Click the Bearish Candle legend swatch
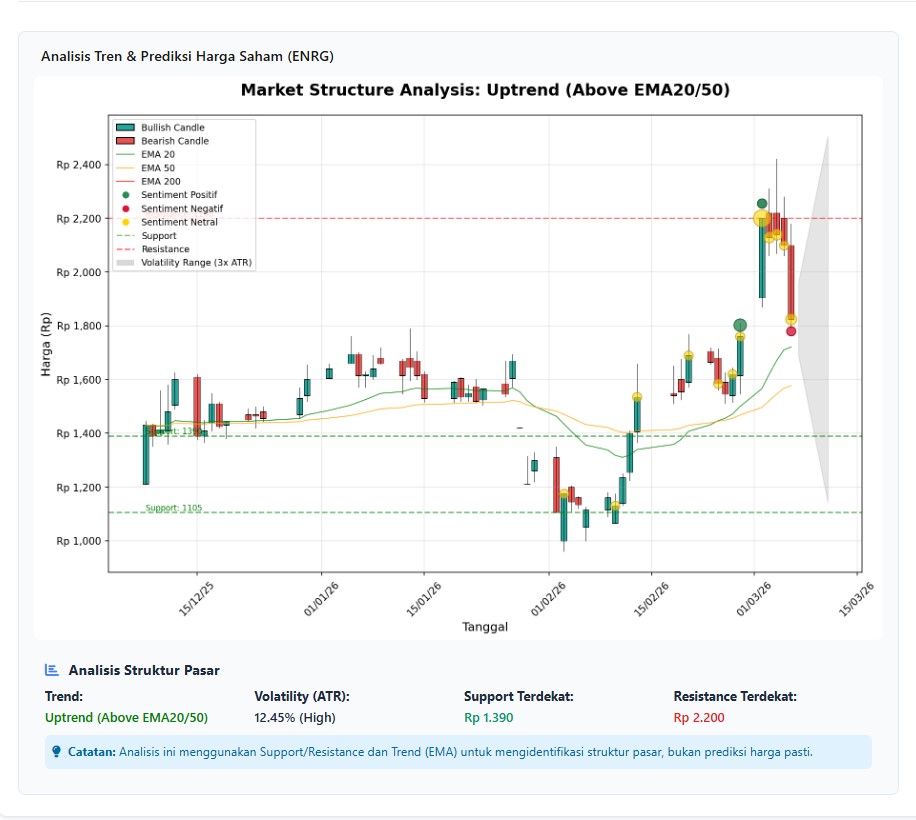The width and height of the screenshot is (916, 820). [x=125, y=141]
